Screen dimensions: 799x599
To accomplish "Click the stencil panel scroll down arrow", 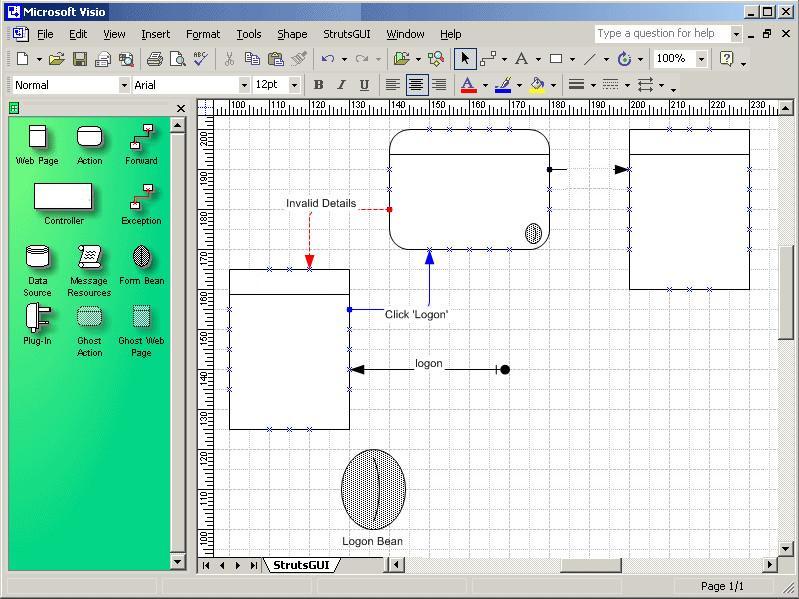I will (x=177, y=562).
